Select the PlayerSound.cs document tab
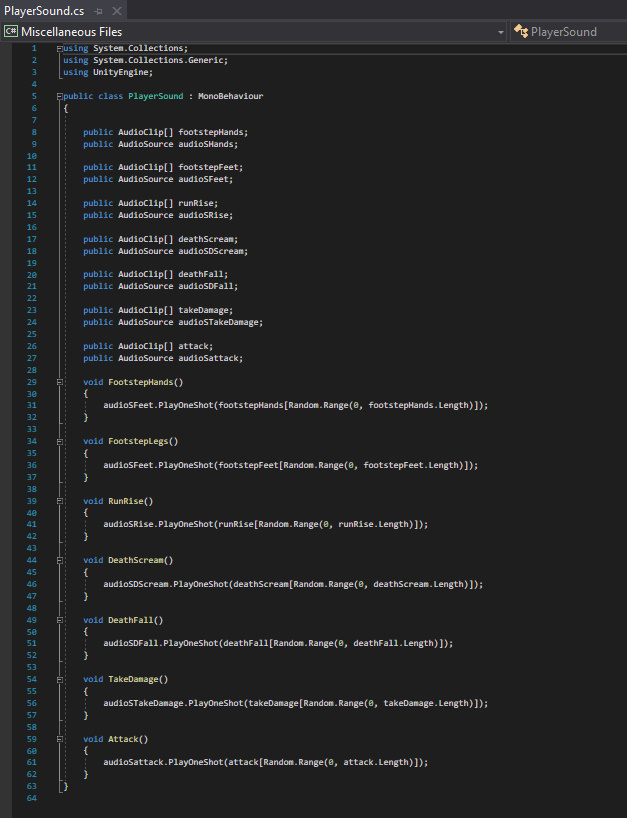The height and width of the screenshot is (818, 627). 44,11
